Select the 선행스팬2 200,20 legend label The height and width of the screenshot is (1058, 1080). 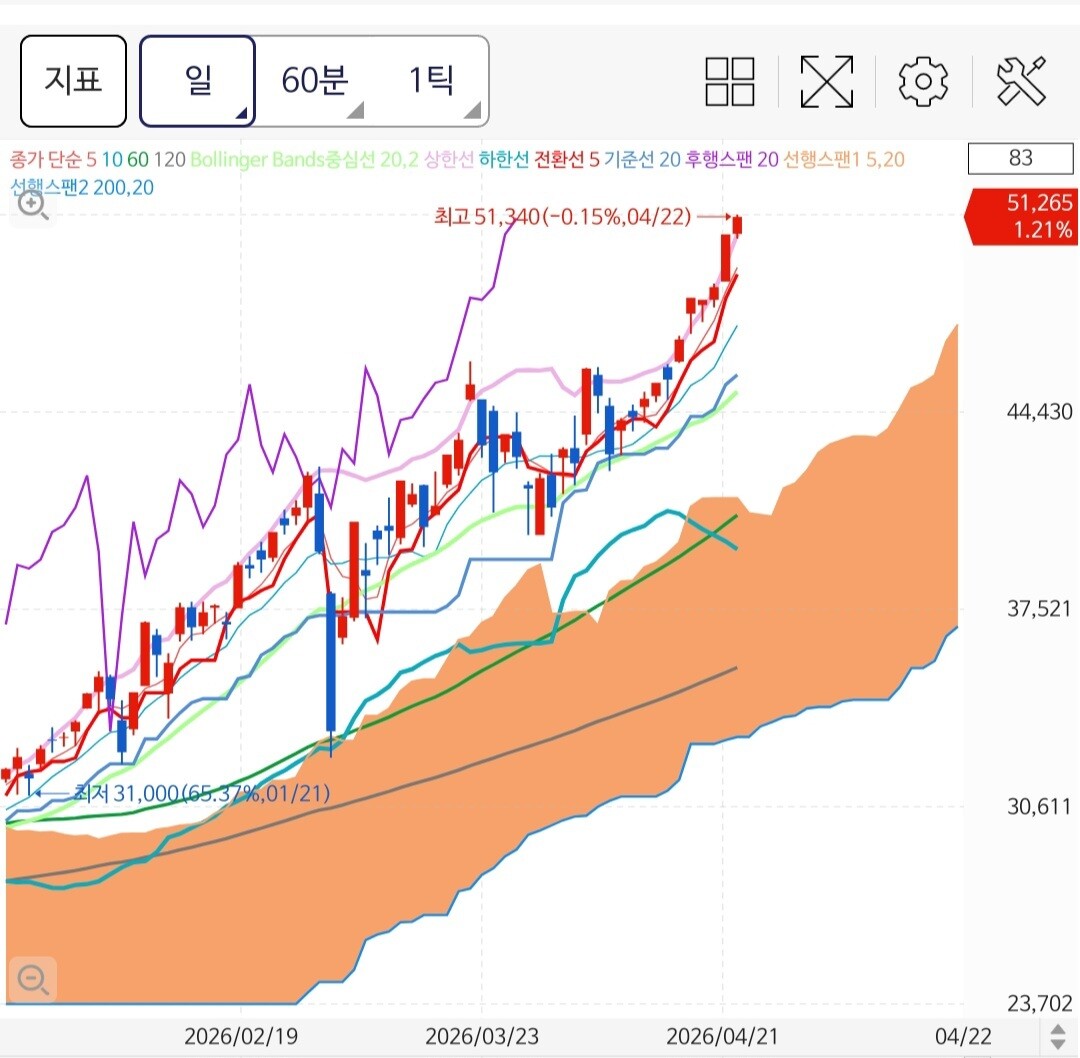pos(82,187)
